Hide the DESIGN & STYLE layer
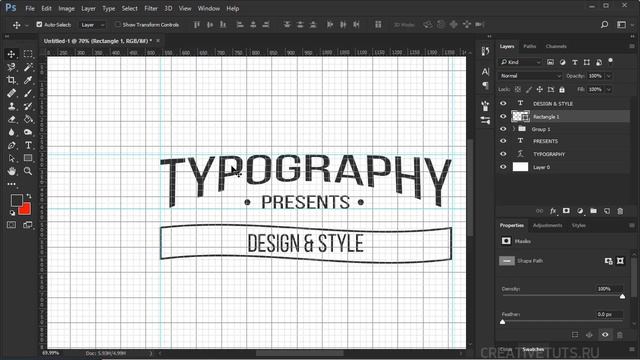640x360 pixels. (503, 103)
